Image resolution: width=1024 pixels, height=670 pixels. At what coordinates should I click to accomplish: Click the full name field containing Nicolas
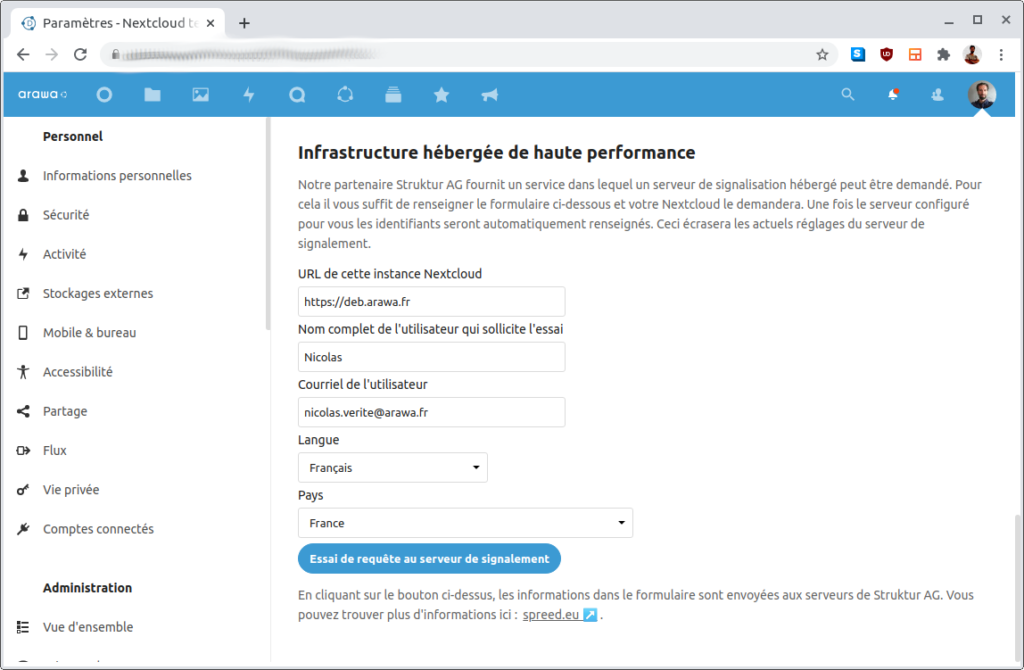click(431, 357)
